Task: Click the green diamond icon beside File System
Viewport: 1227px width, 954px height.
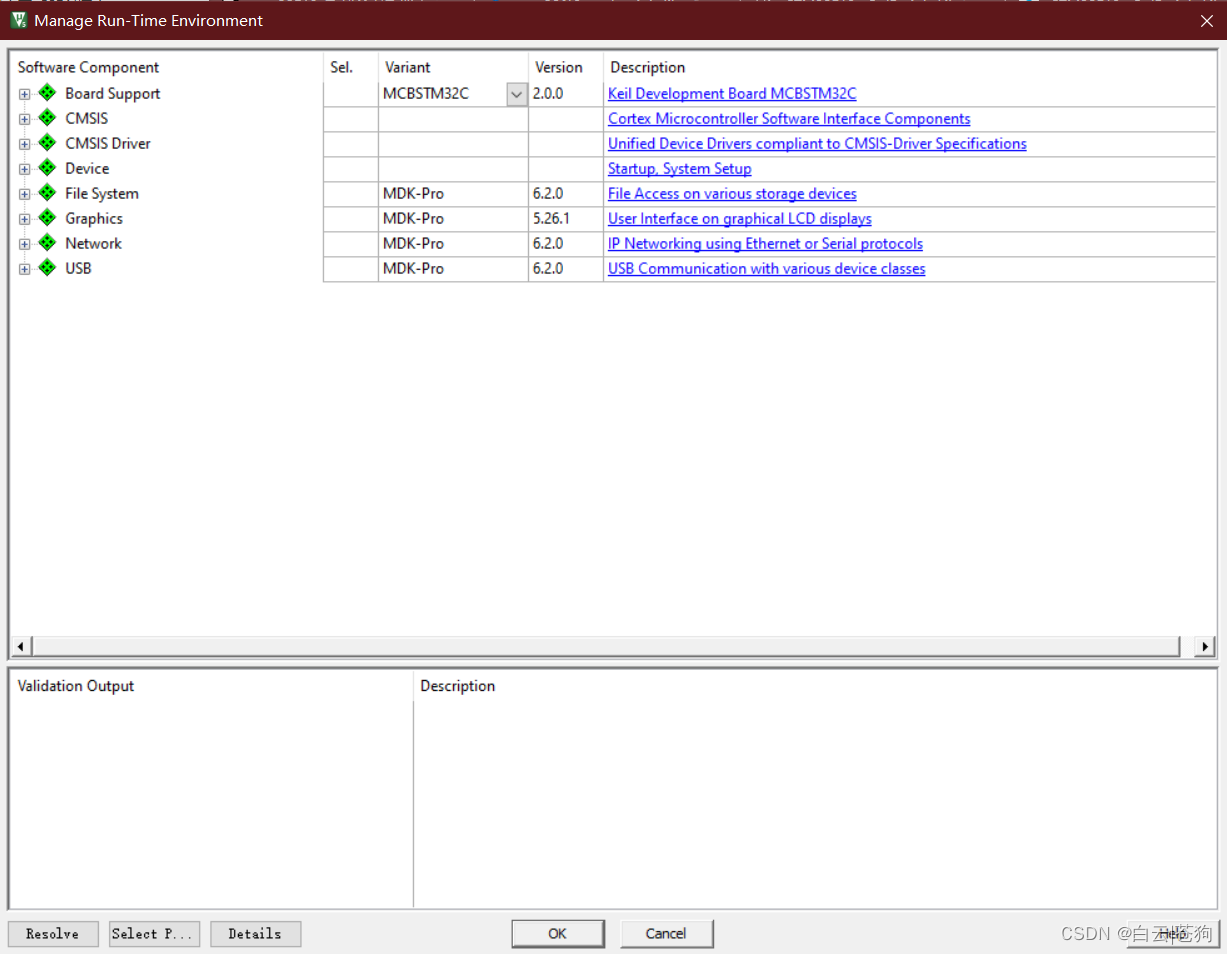Action: pyautogui.click(x=47, y=193)
